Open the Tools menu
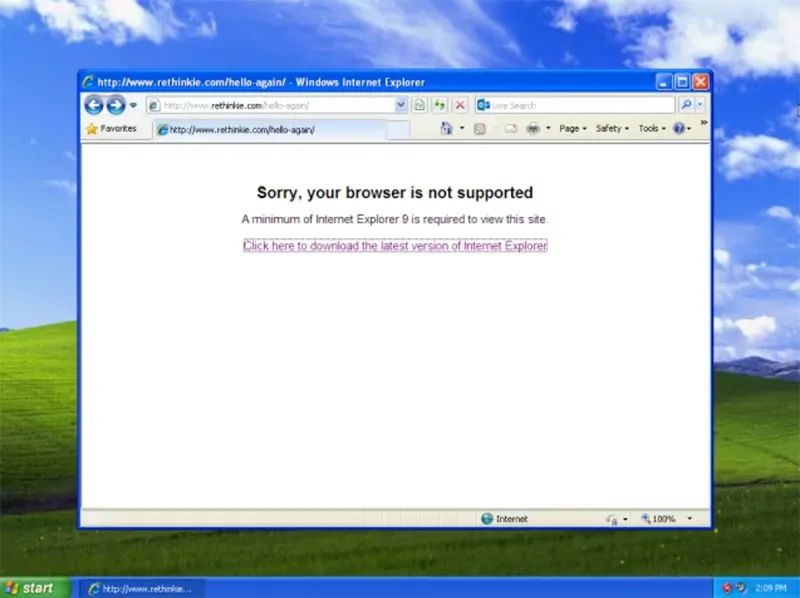The height and width of the screenshot is (598, 800). pos(650,128)
